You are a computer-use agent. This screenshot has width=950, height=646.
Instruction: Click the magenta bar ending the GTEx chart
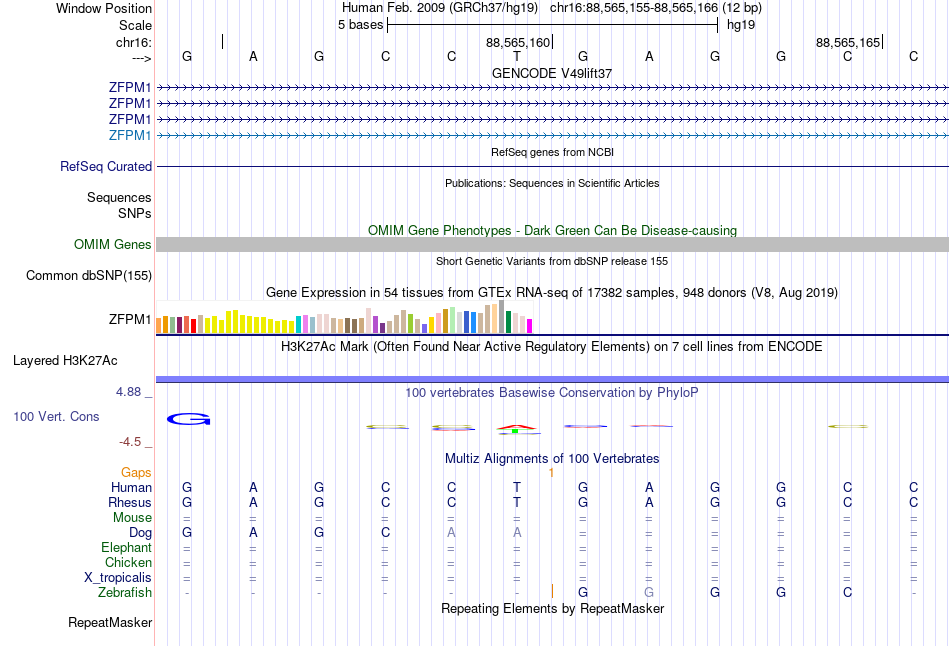(x=530, y=326)
